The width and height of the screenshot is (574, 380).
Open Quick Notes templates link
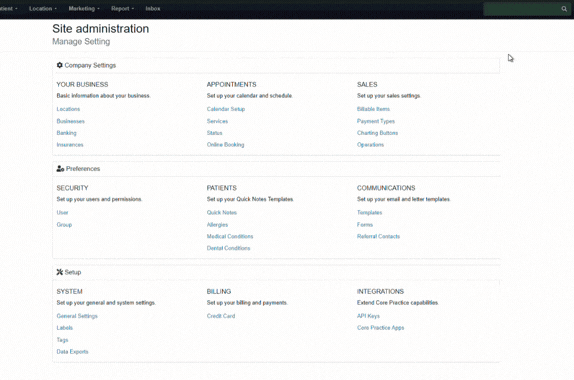[222, 213]
